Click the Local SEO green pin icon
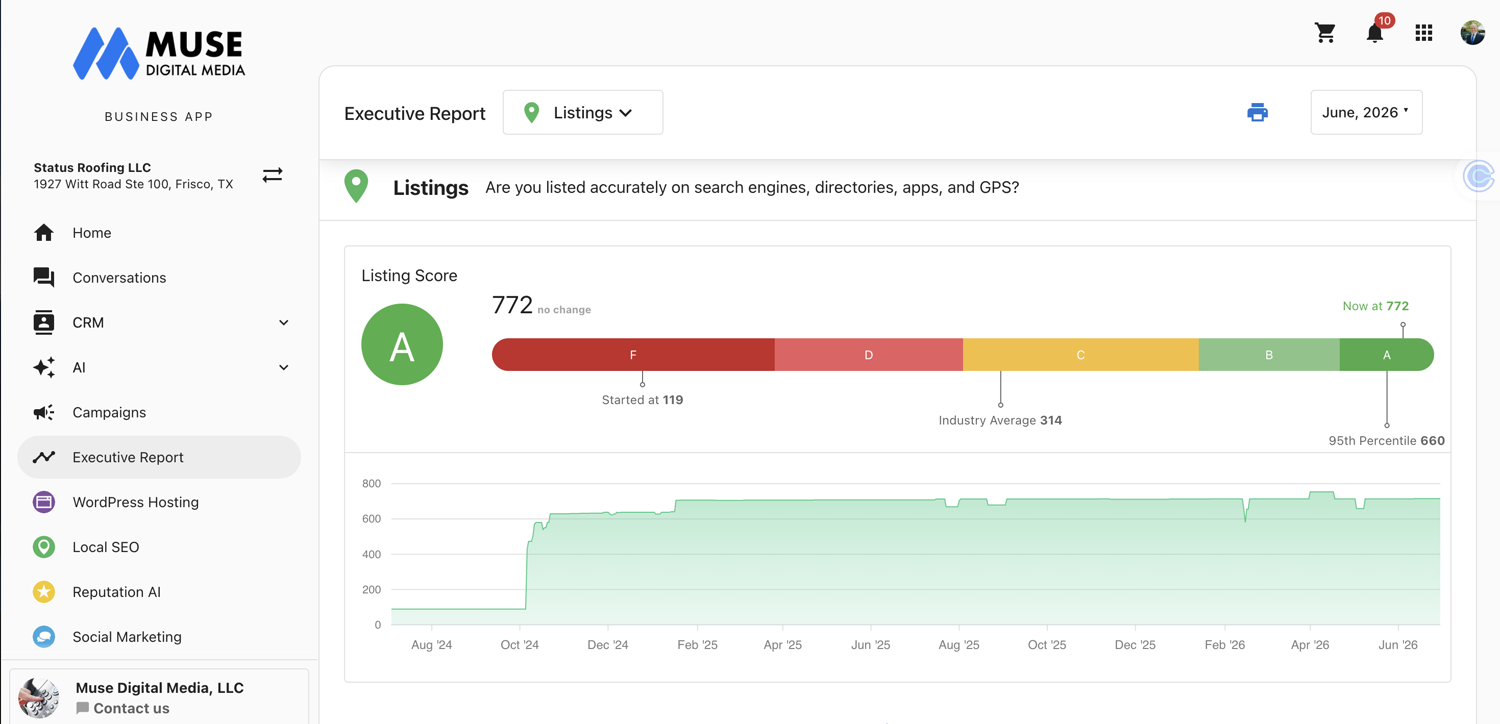 [44, 547]
